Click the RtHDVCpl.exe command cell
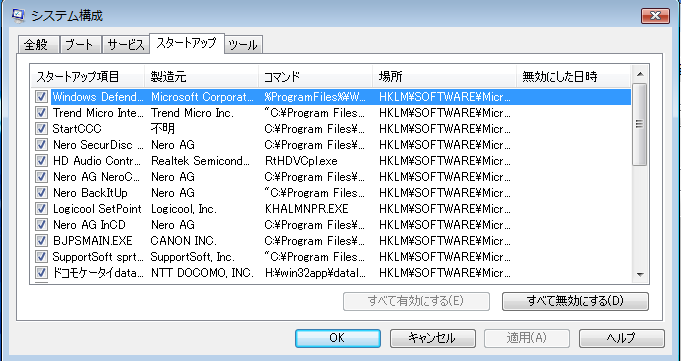Image resolution: width=681 pixels, height=361 pixels. (x=301, y=161)
